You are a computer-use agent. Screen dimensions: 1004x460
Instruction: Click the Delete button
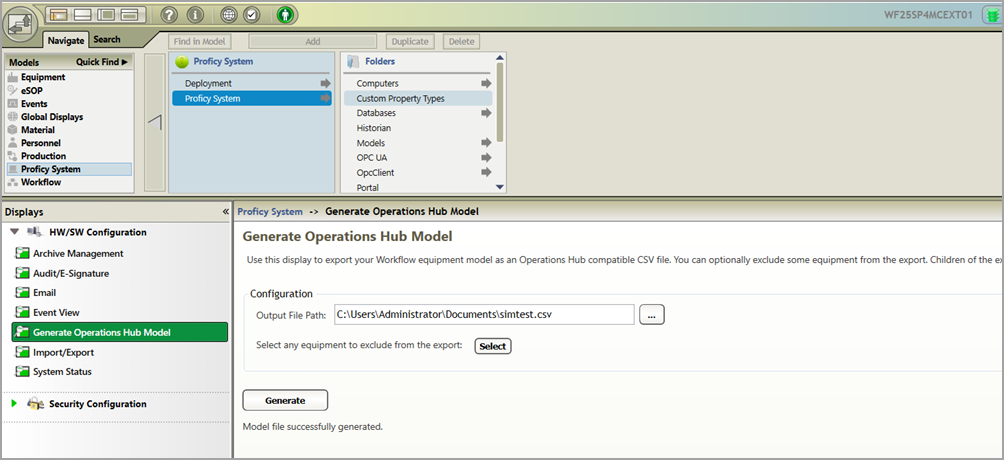click(x=461, y=42)
